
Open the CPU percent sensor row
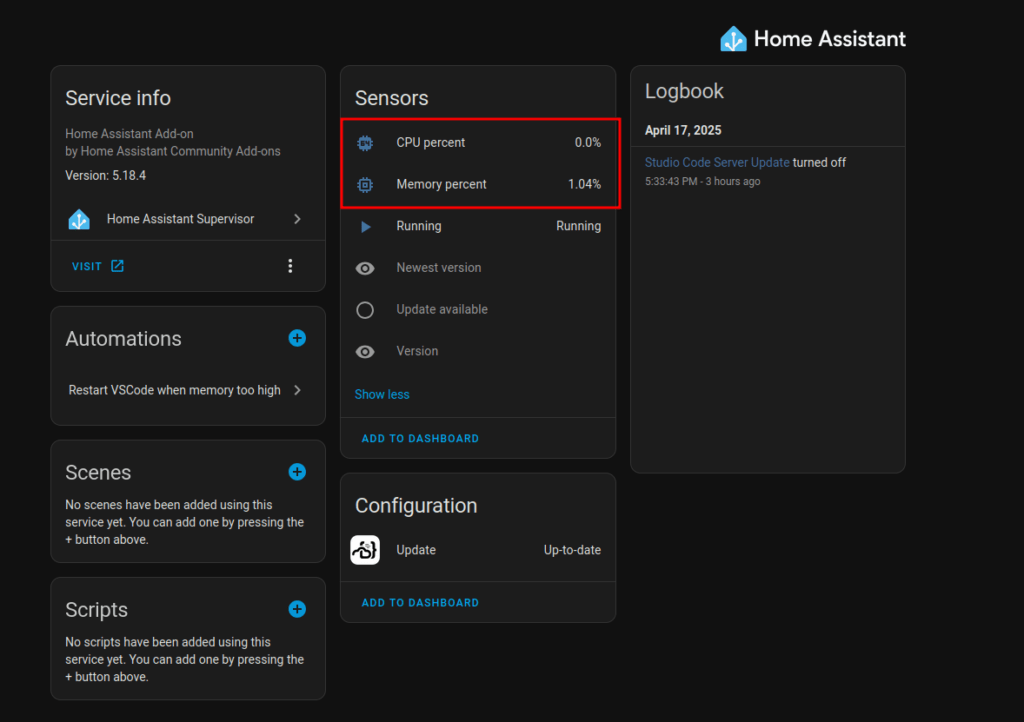coord(478,143)
